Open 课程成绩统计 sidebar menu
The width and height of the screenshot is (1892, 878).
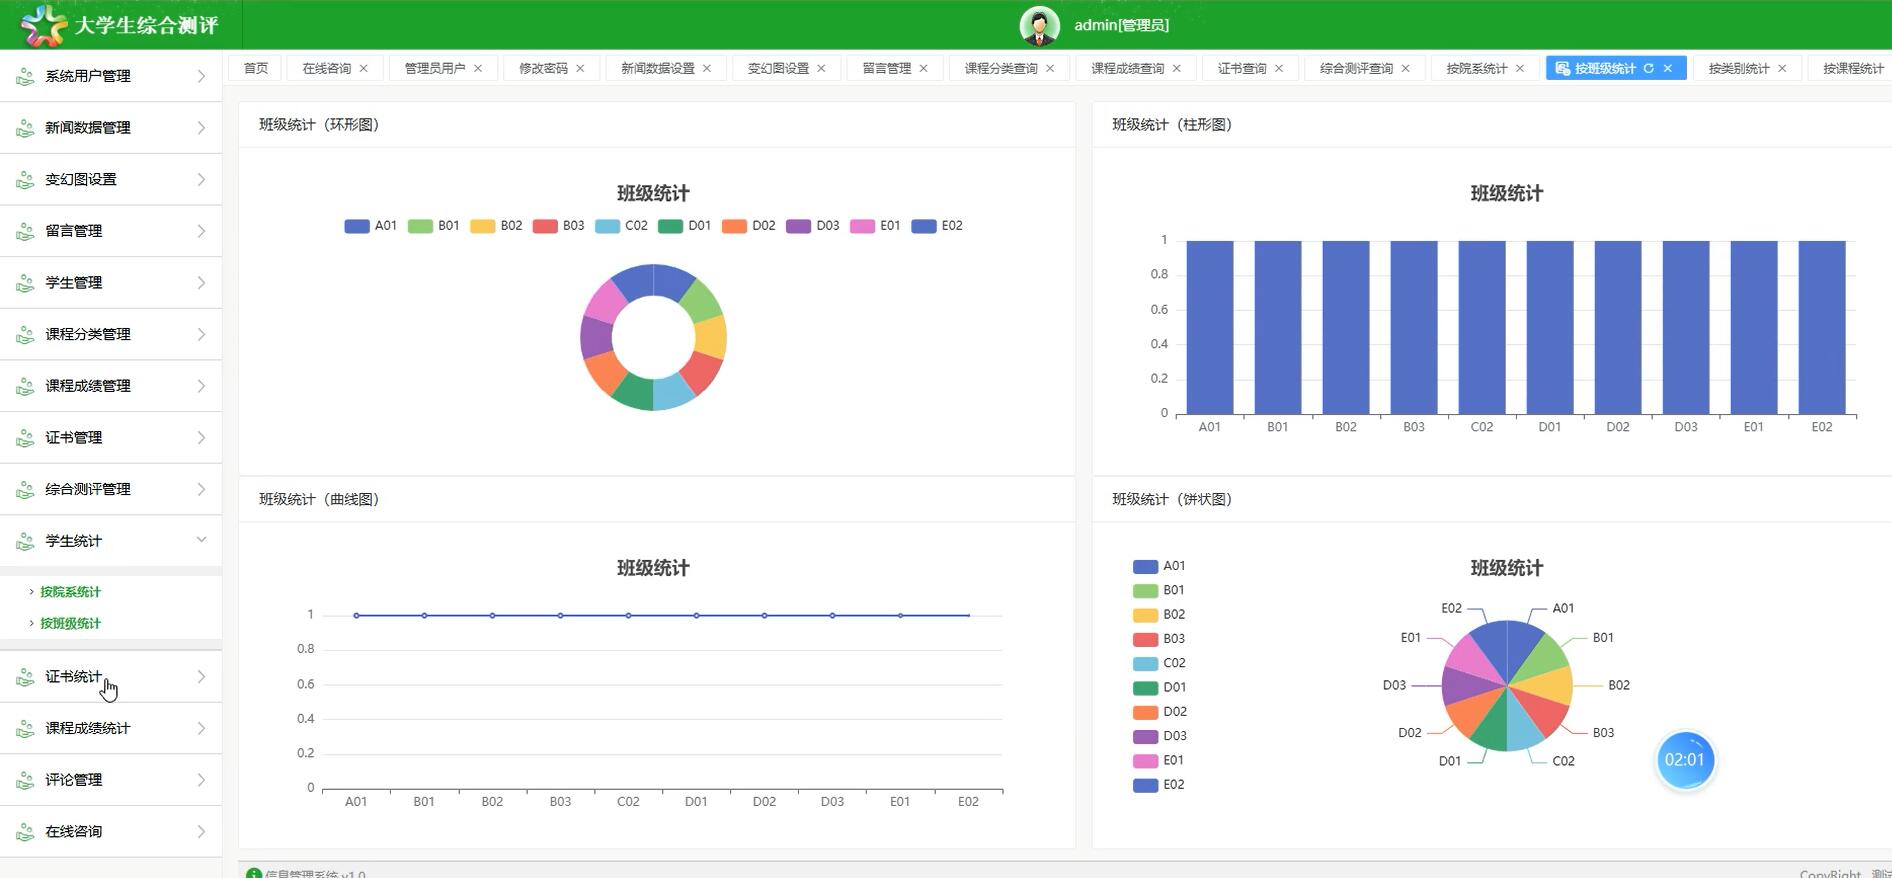(111, 729)
